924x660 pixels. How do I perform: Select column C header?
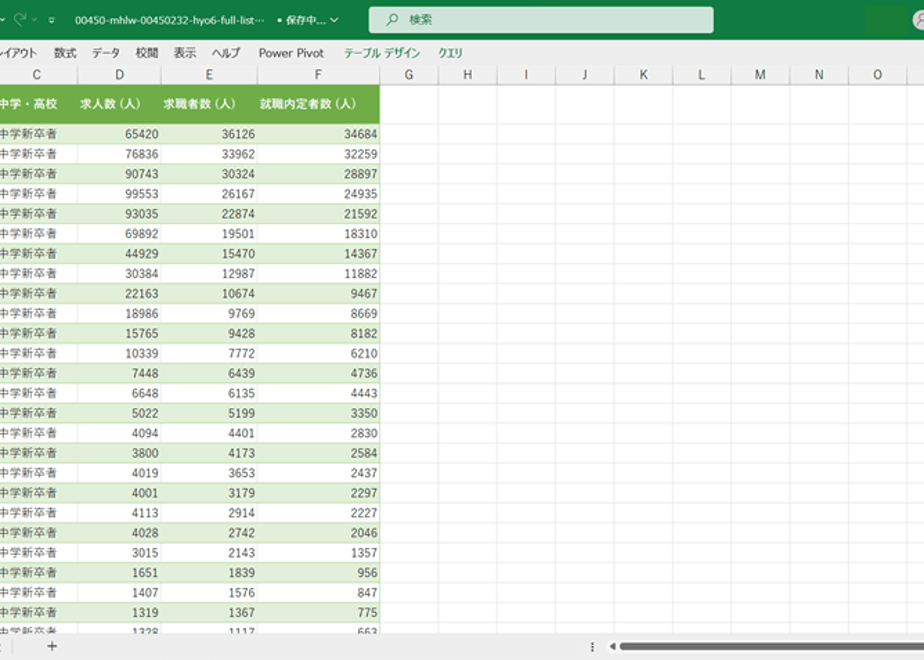point(38,75)
